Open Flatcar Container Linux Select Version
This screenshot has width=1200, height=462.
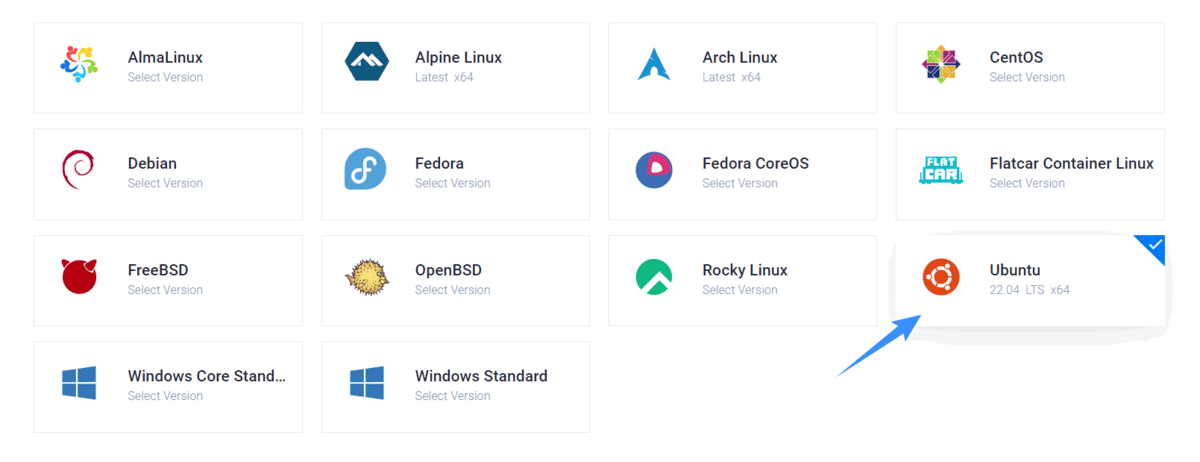tap(1027, 183)
